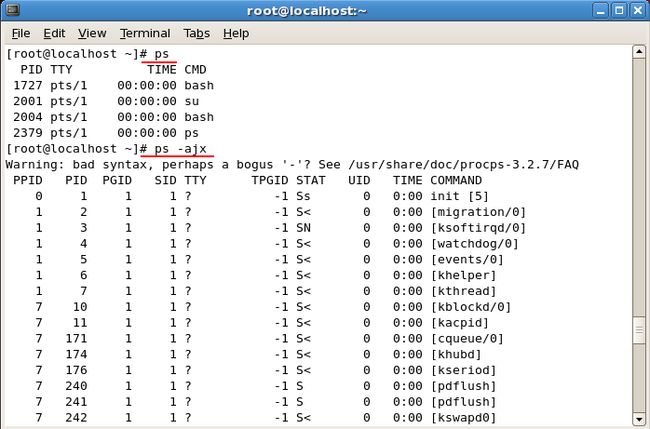Click PID 176 in the list
Viewport: 650px width, 429px height.
(x=76, y=370)
